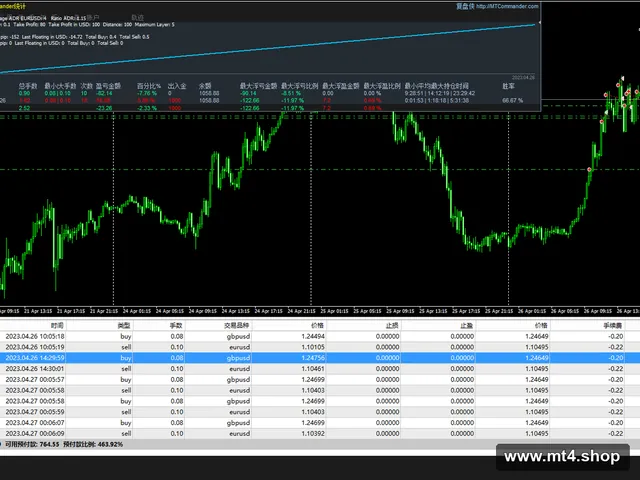This screenshot has width=640, height=480.
Task: Click the 2.52 total lots value
Action: (x=24, y=108)
